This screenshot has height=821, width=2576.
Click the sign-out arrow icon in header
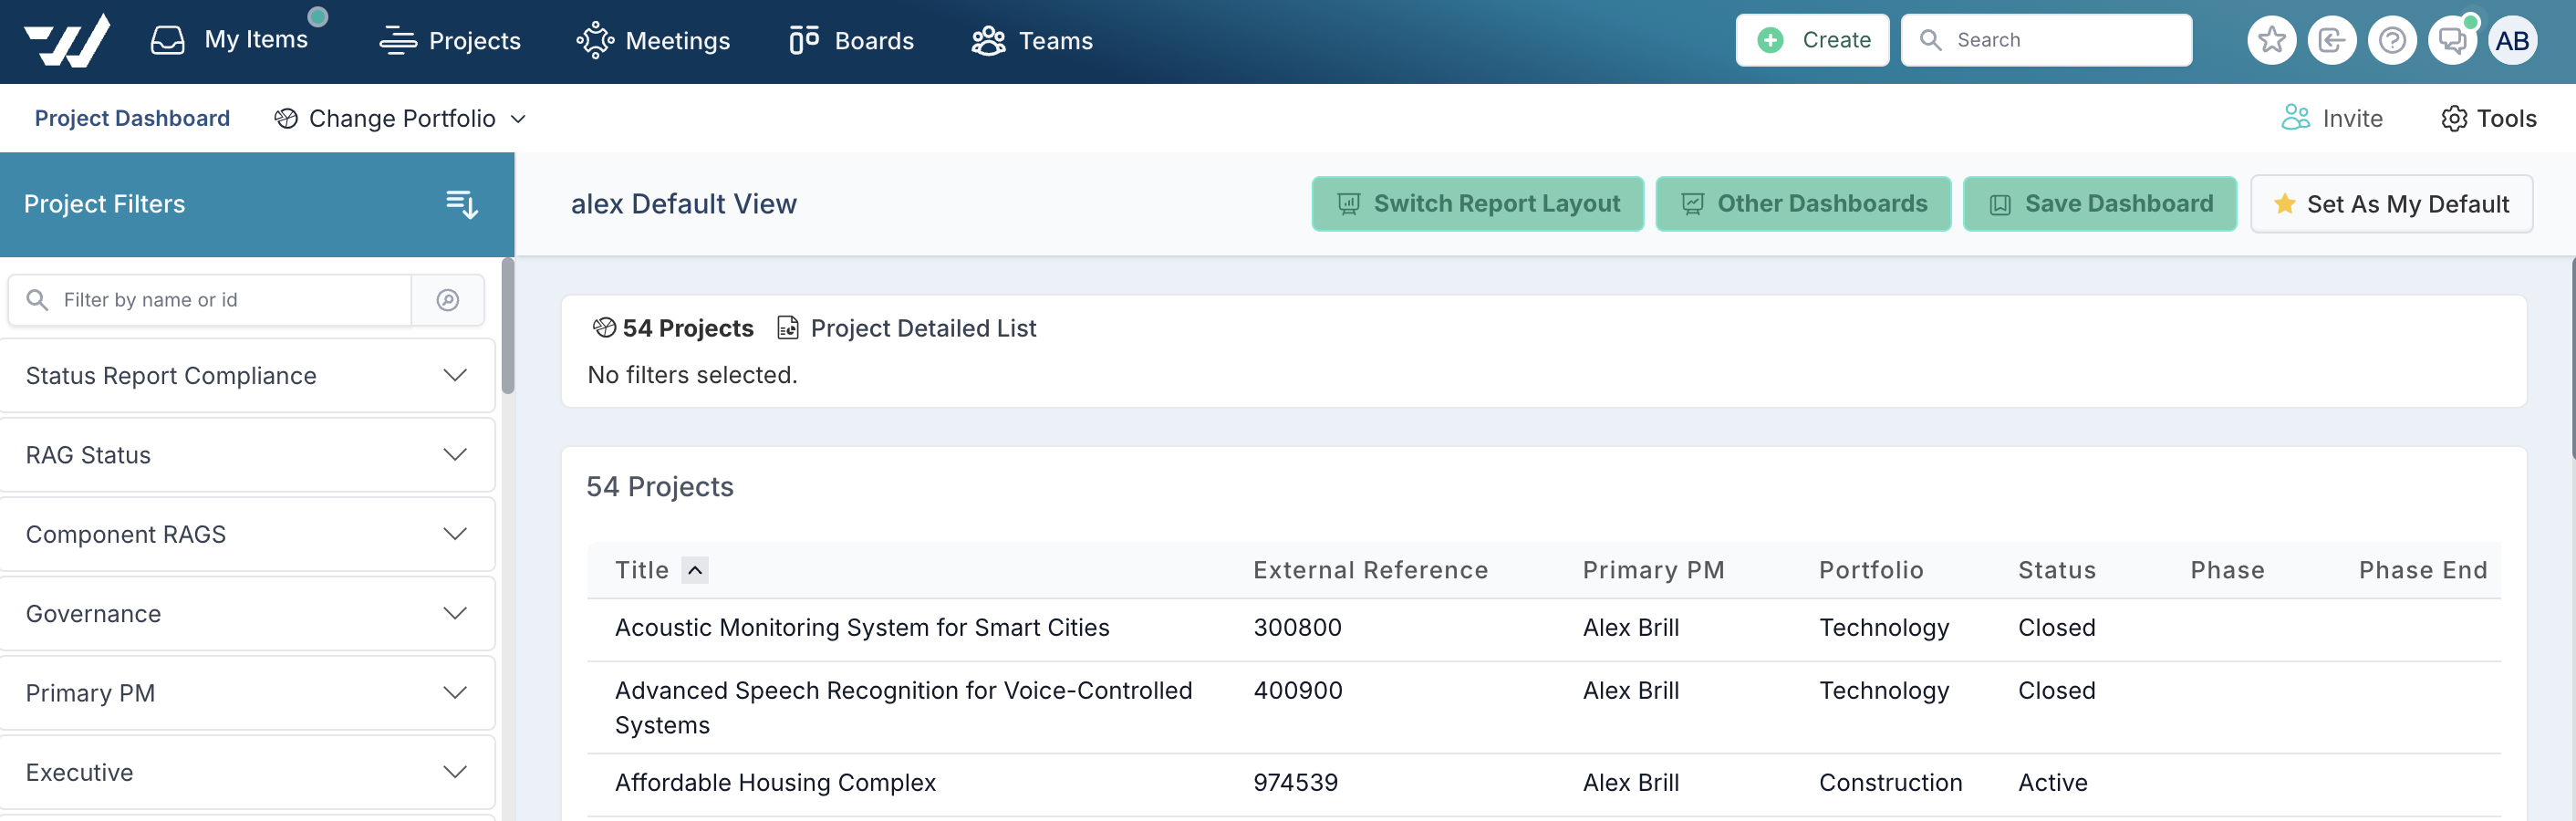tap(2331, 41)
